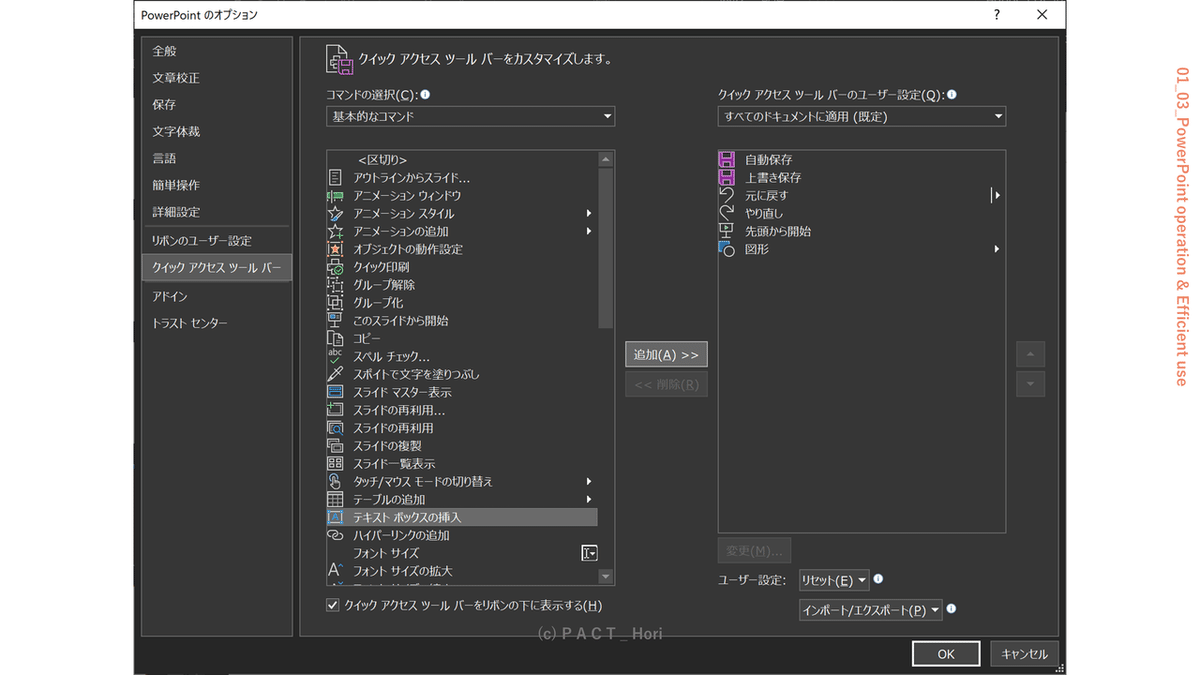The height and width of the screenshot is (675, 1200).
Task: Select このスライドから開始 icon
Action: [335, 321]
